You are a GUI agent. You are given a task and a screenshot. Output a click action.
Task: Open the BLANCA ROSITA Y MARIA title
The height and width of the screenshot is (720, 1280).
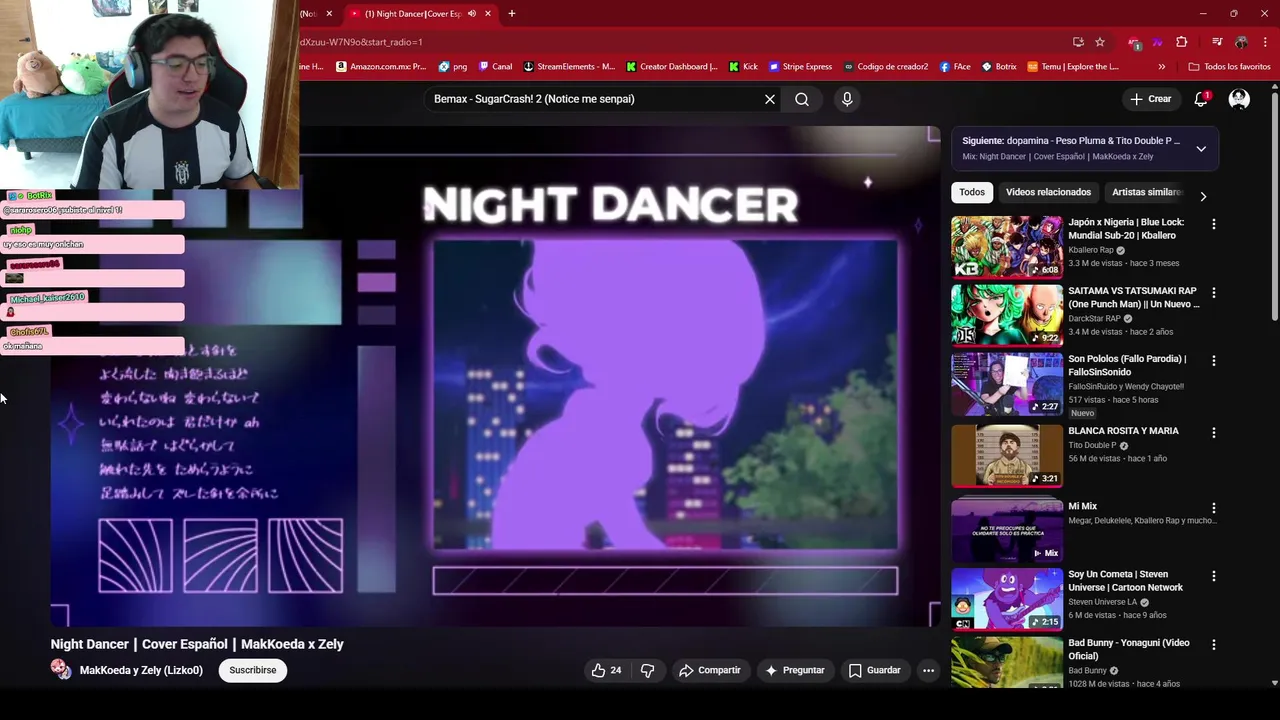tap(1123, 431)
